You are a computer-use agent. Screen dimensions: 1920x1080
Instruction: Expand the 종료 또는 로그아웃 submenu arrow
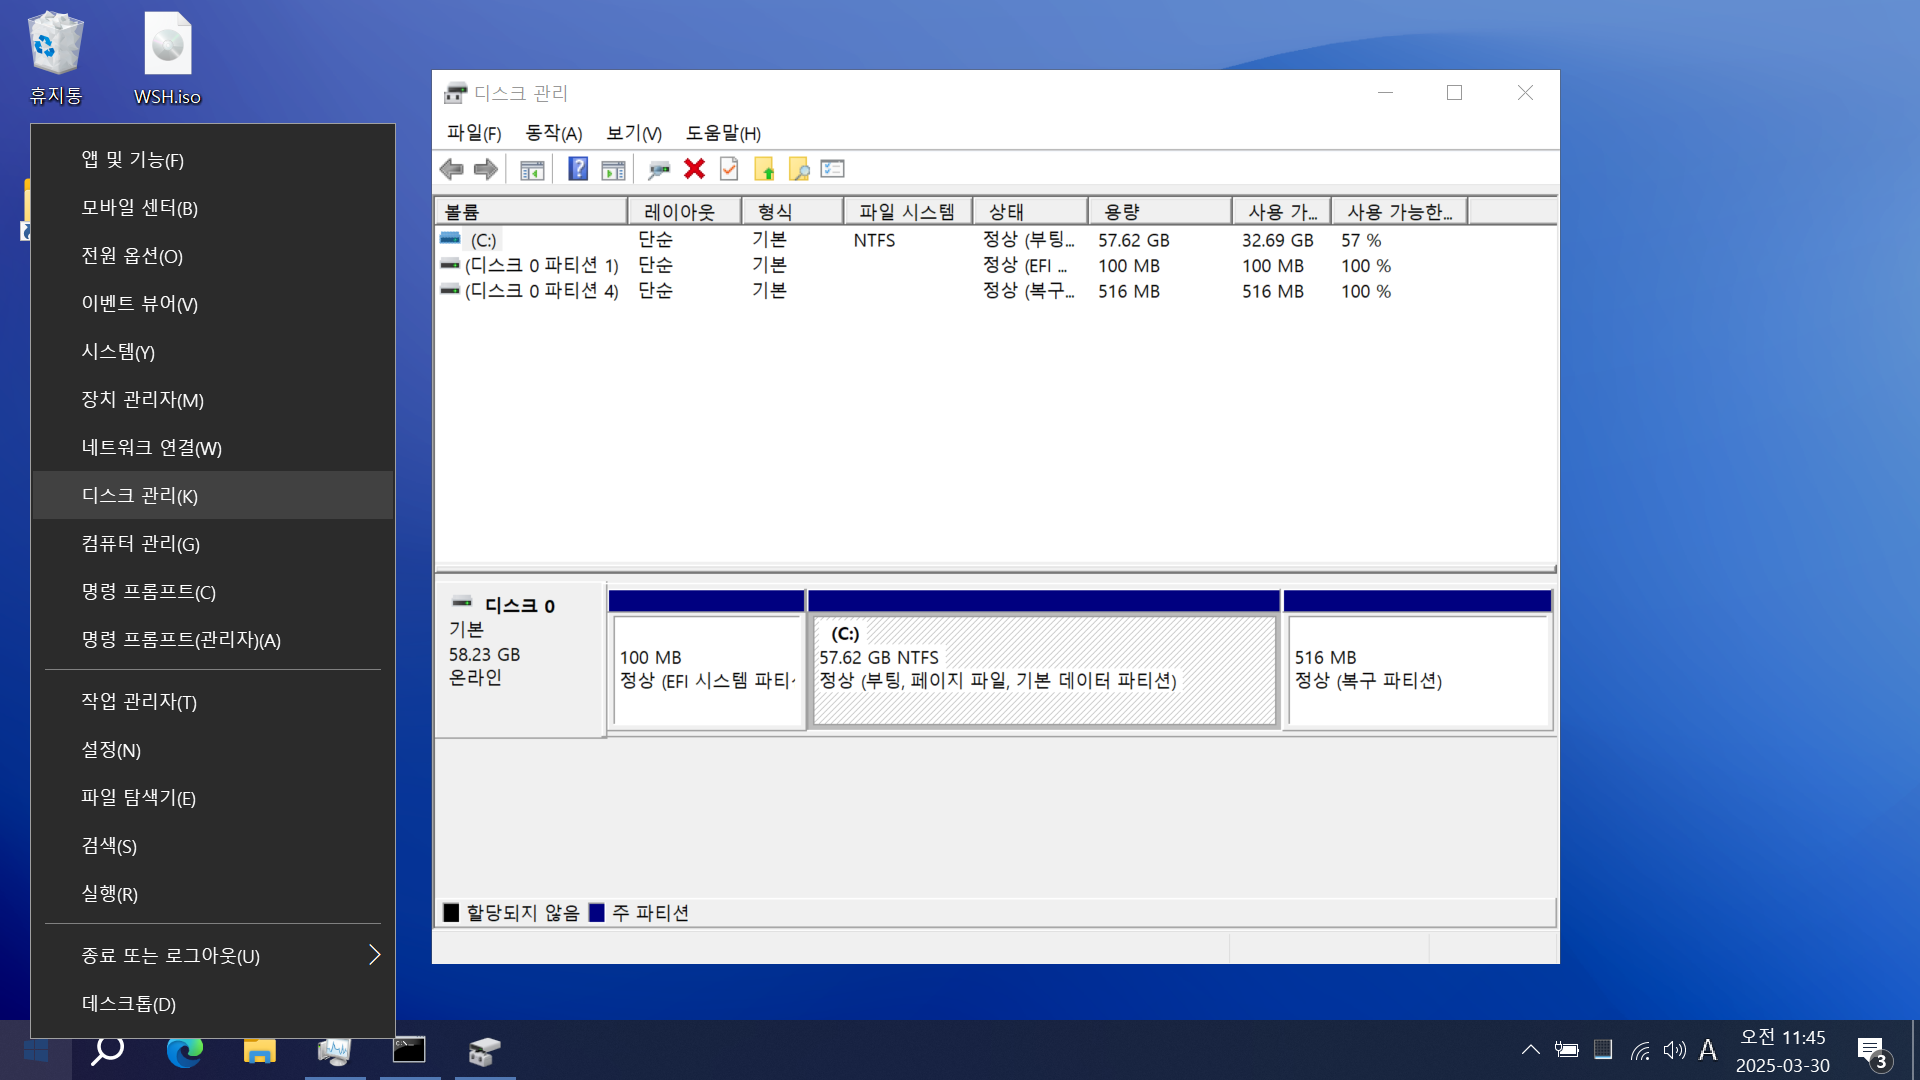[374, 955]
